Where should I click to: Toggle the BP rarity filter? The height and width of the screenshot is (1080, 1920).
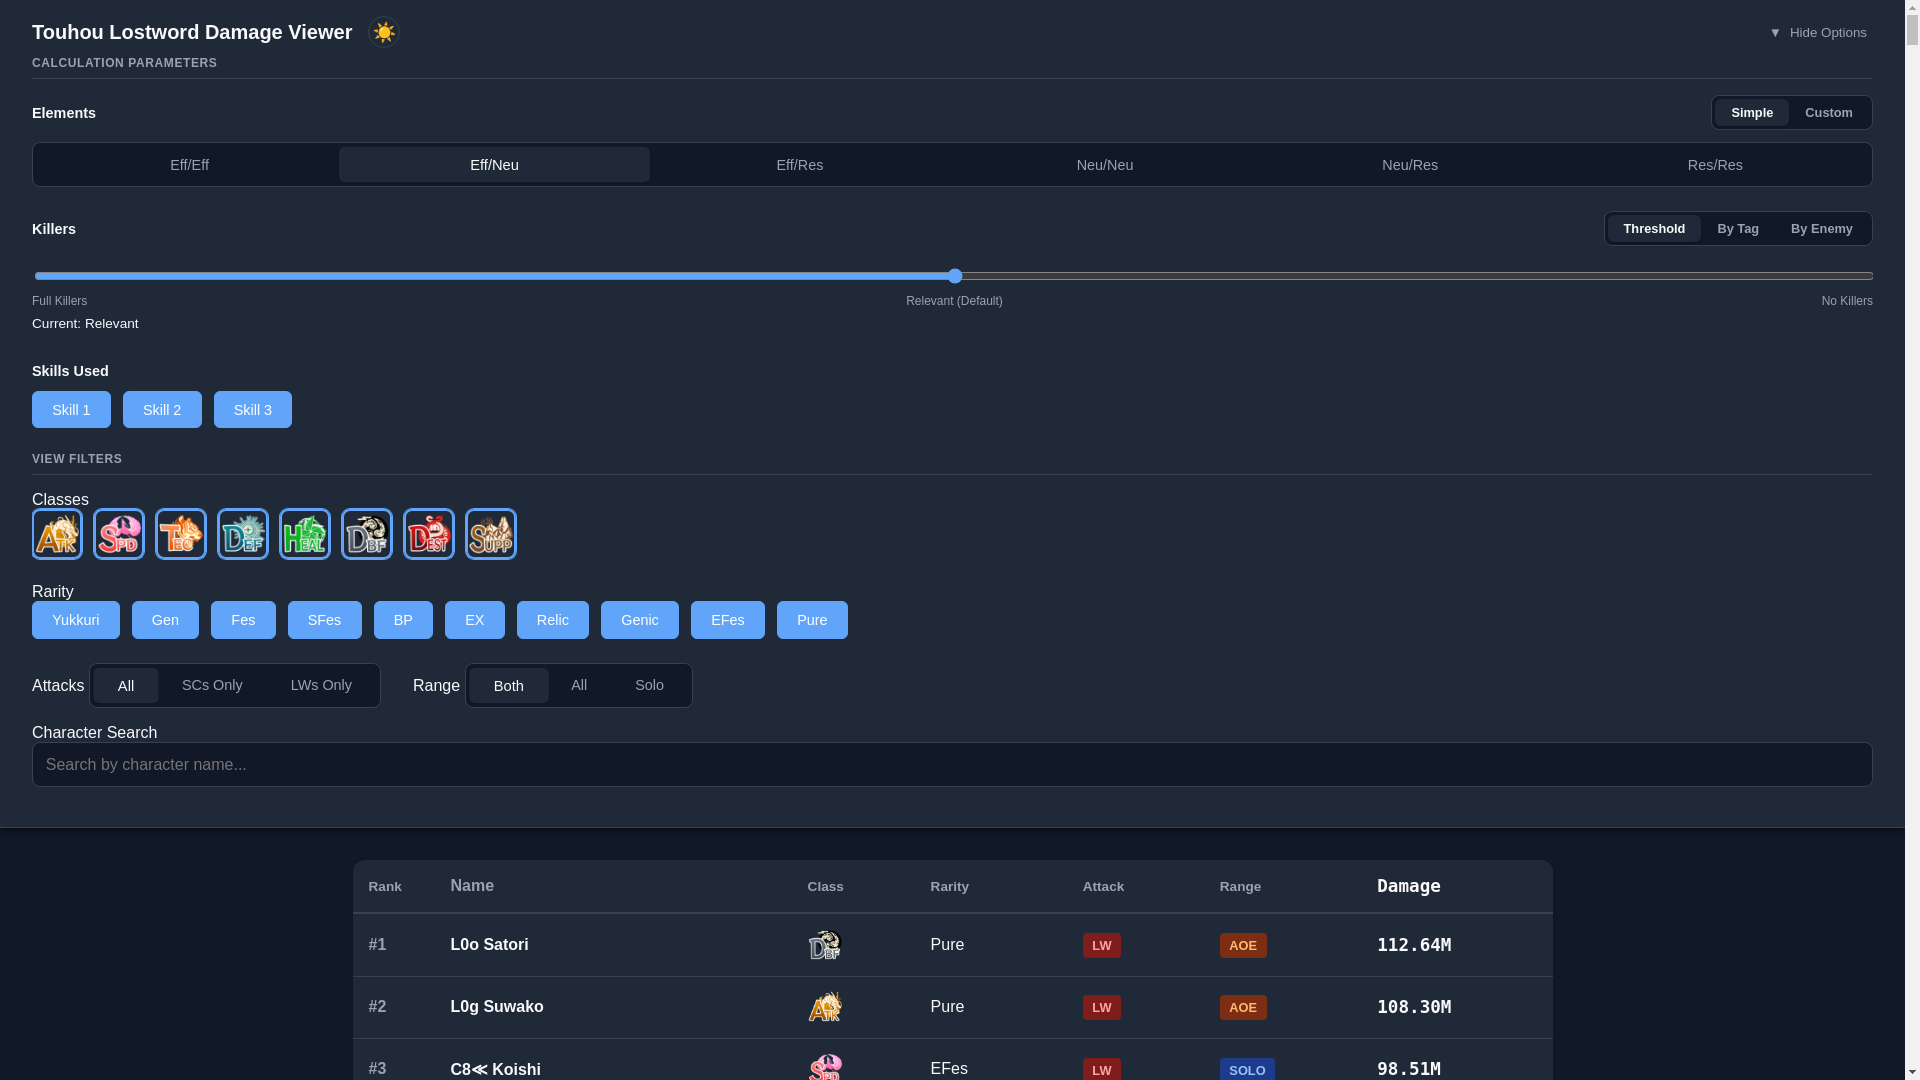tap(403, 620)
